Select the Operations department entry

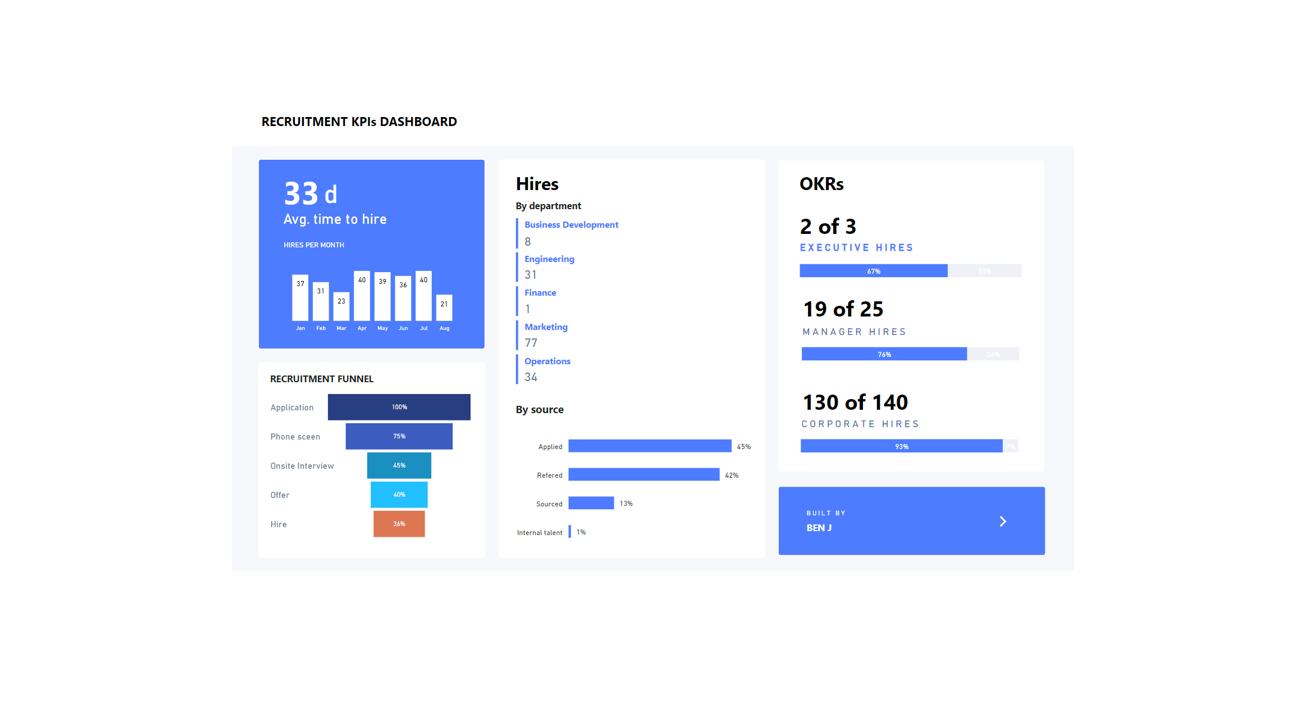coord(547,361)
